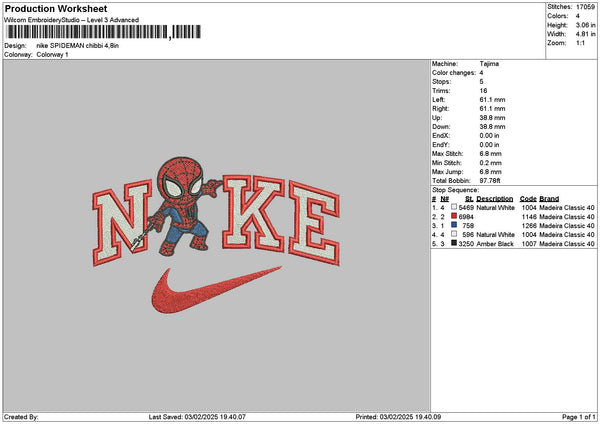Screen dimensions: 600x424
Task: Click the red swoosh in the design preview
Action: coord(217,290)
